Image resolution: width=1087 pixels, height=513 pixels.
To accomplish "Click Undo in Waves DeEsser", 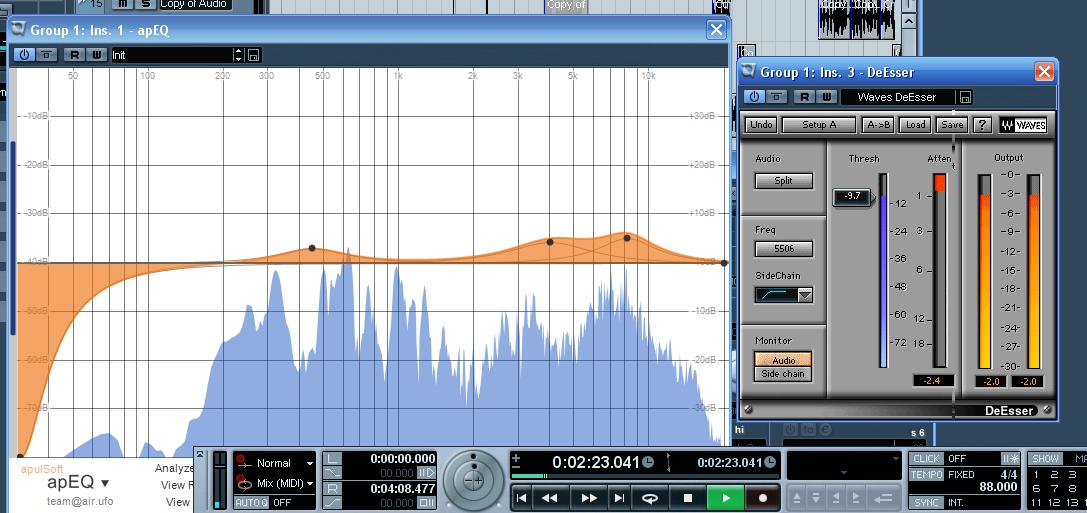I will click(x=761, y=125).
